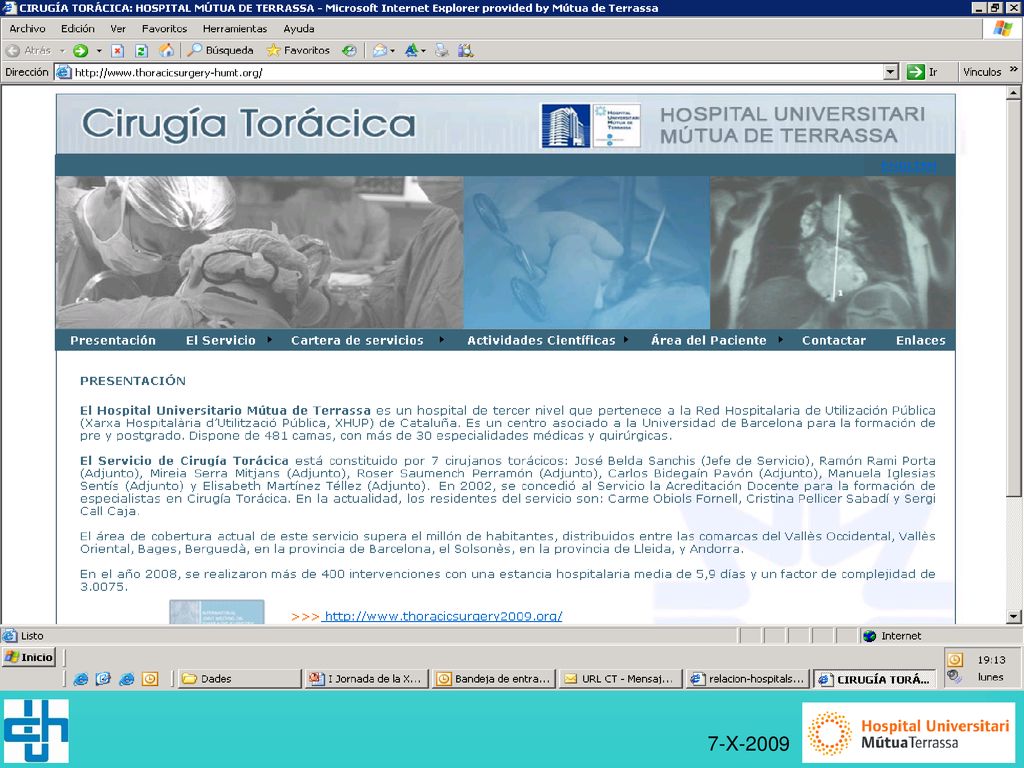
Task: Open the Búsqueda search pane
Action: 221,50
